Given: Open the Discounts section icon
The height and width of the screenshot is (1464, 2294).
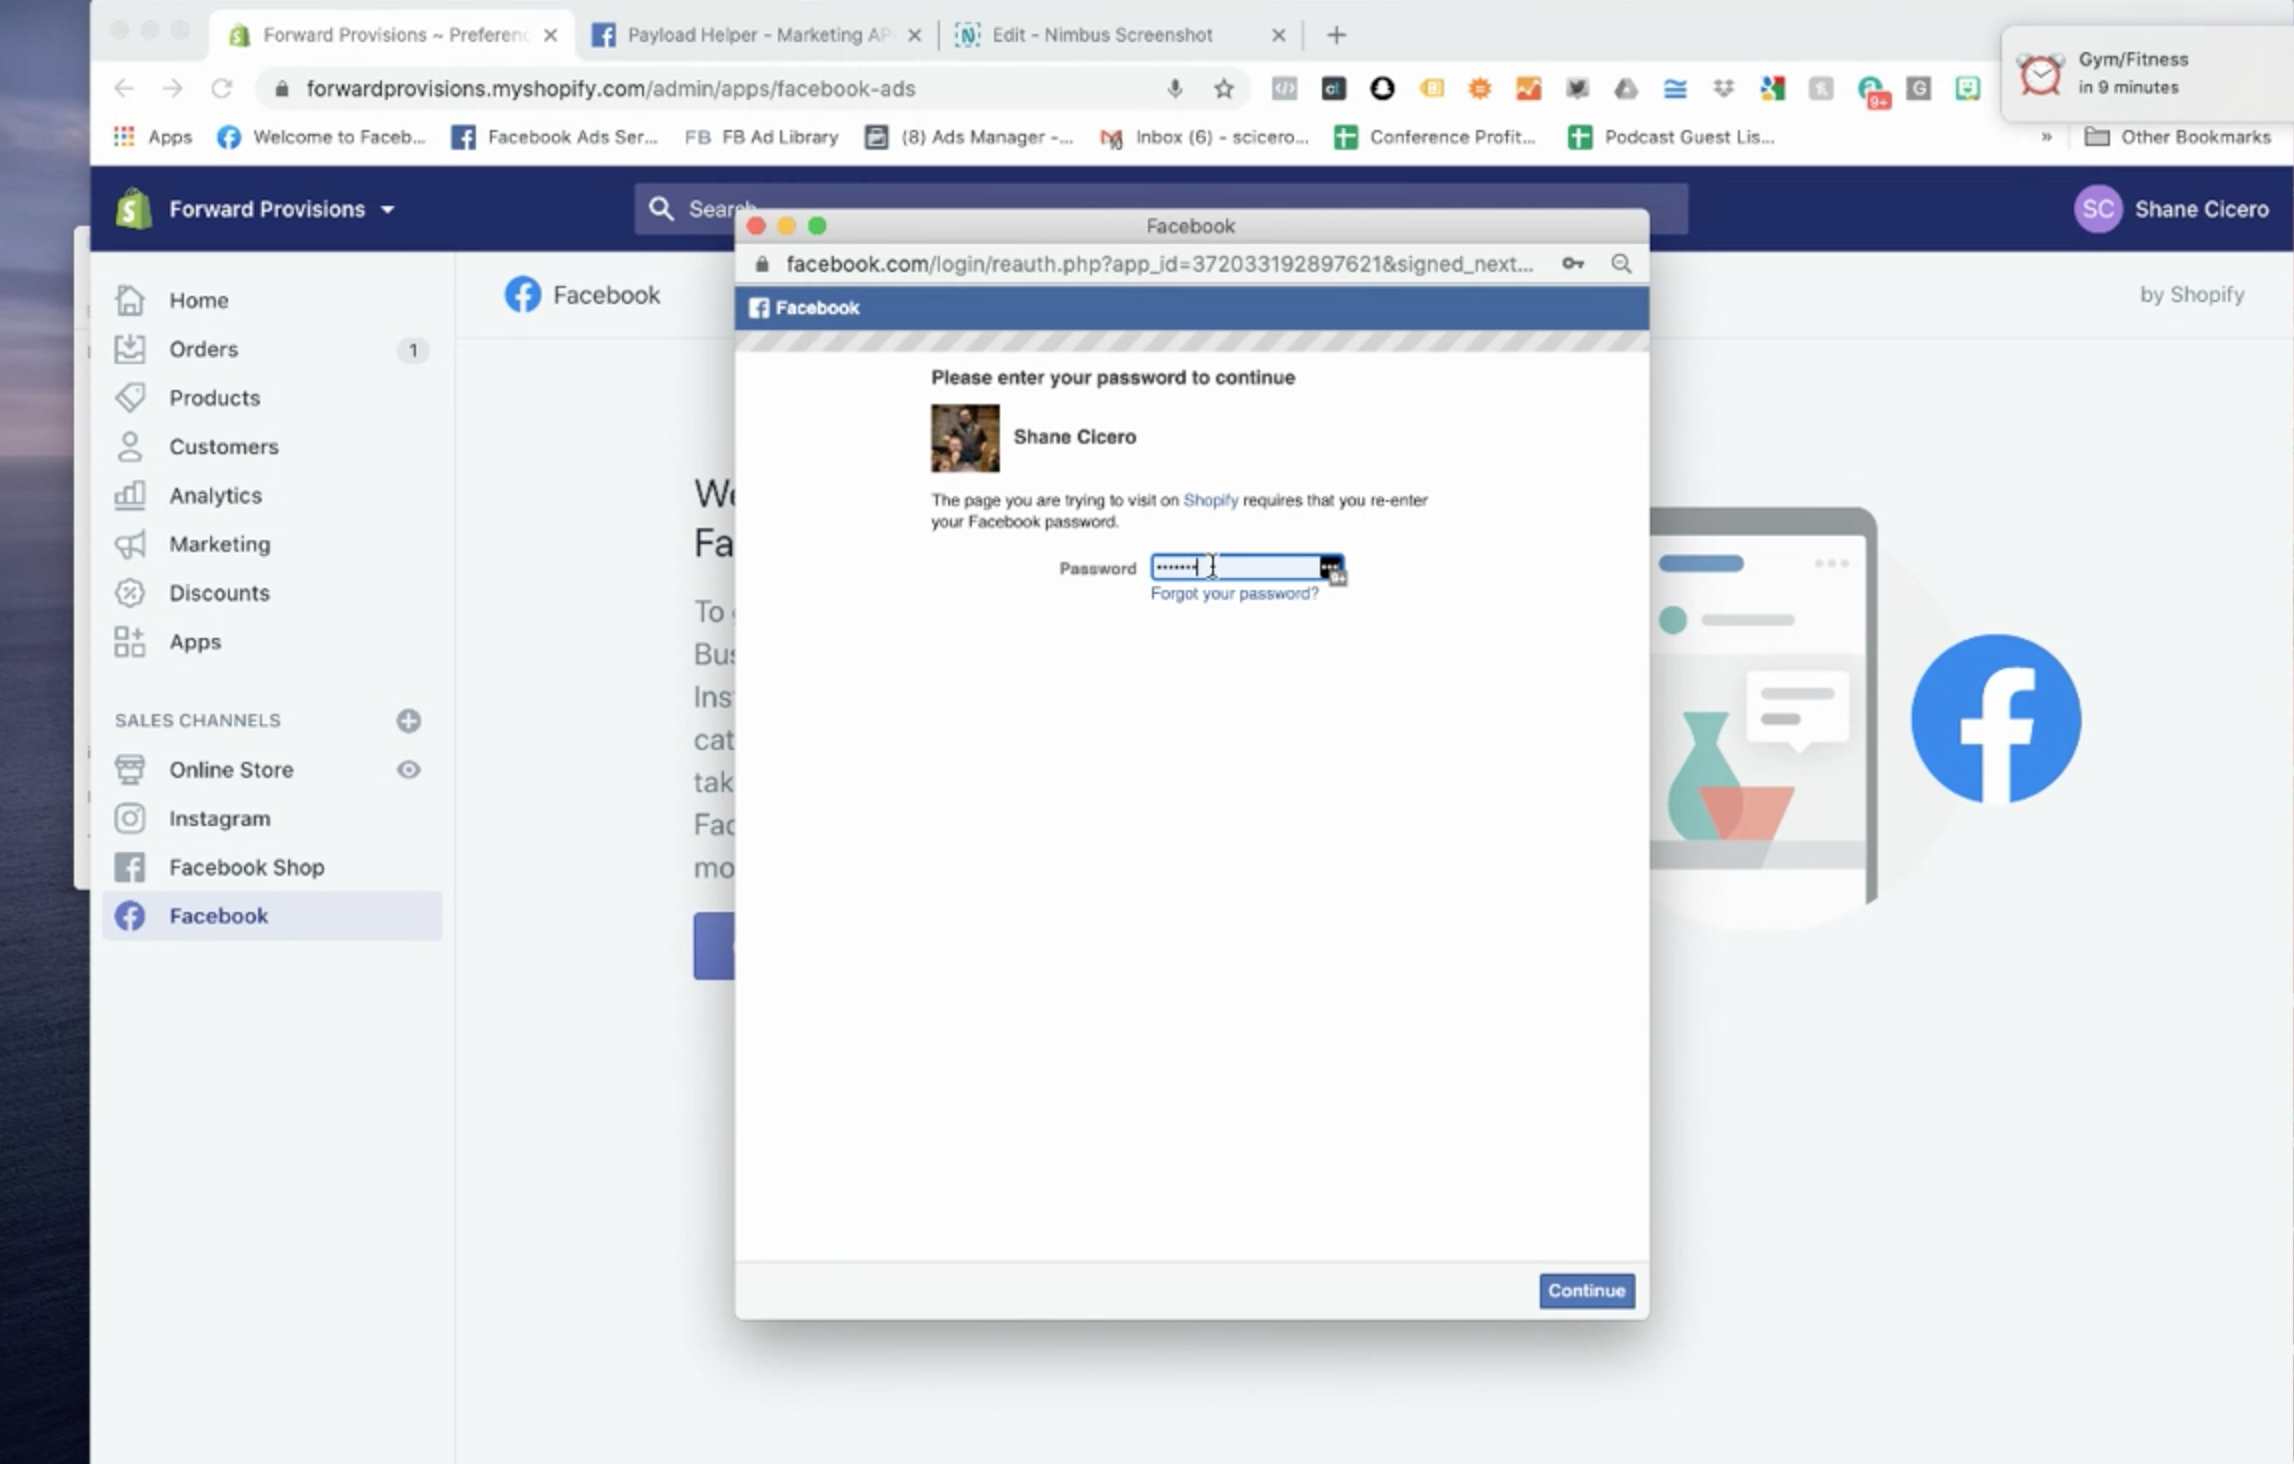Looking at the screenshot, I should point(130,593).
